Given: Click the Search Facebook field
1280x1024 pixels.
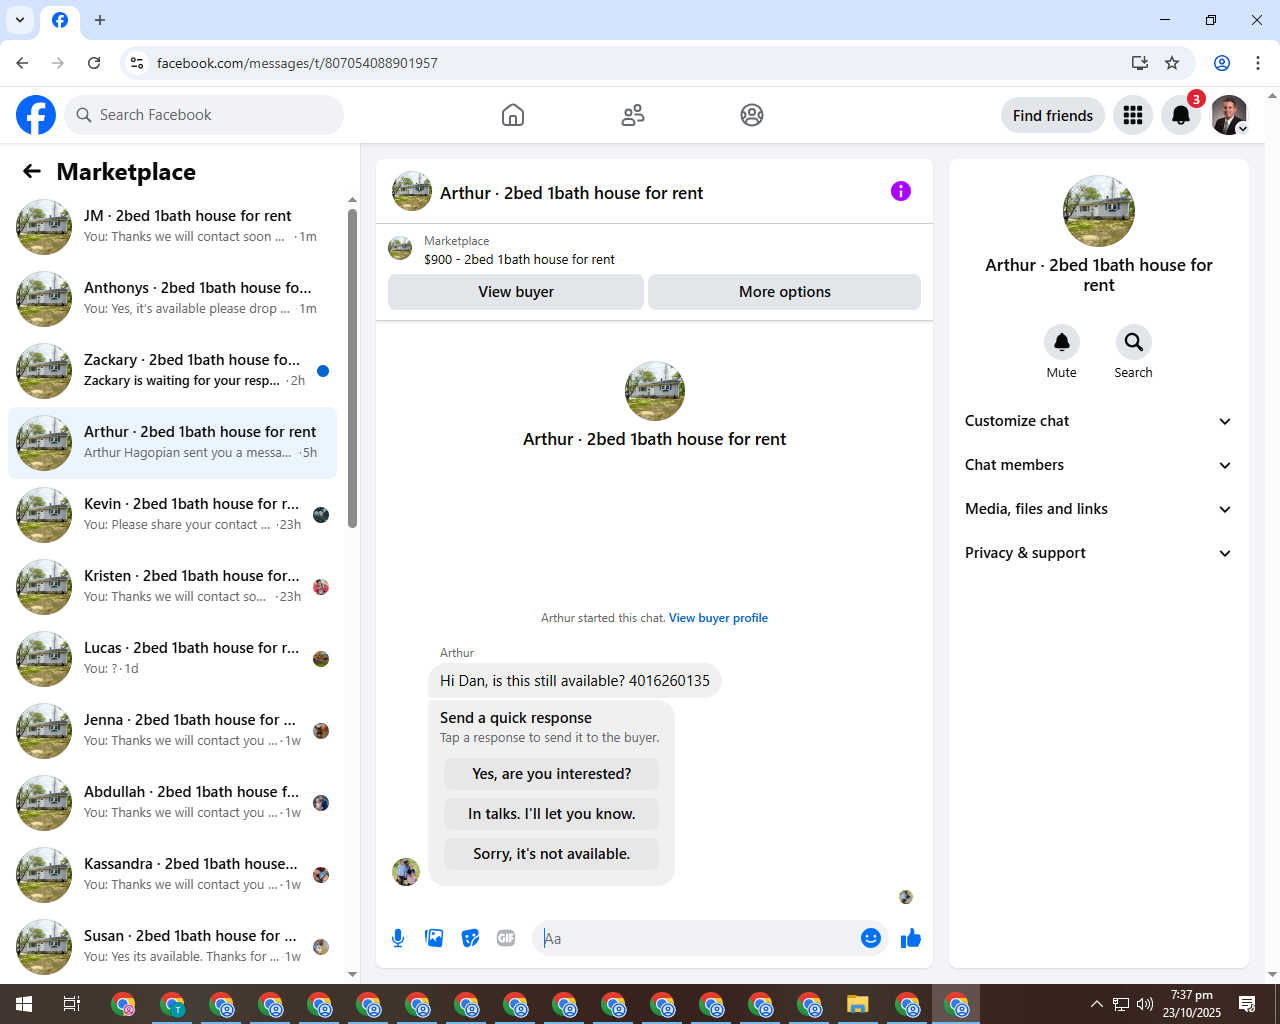Looking at the screenshot, I should [x=204, y=115].
